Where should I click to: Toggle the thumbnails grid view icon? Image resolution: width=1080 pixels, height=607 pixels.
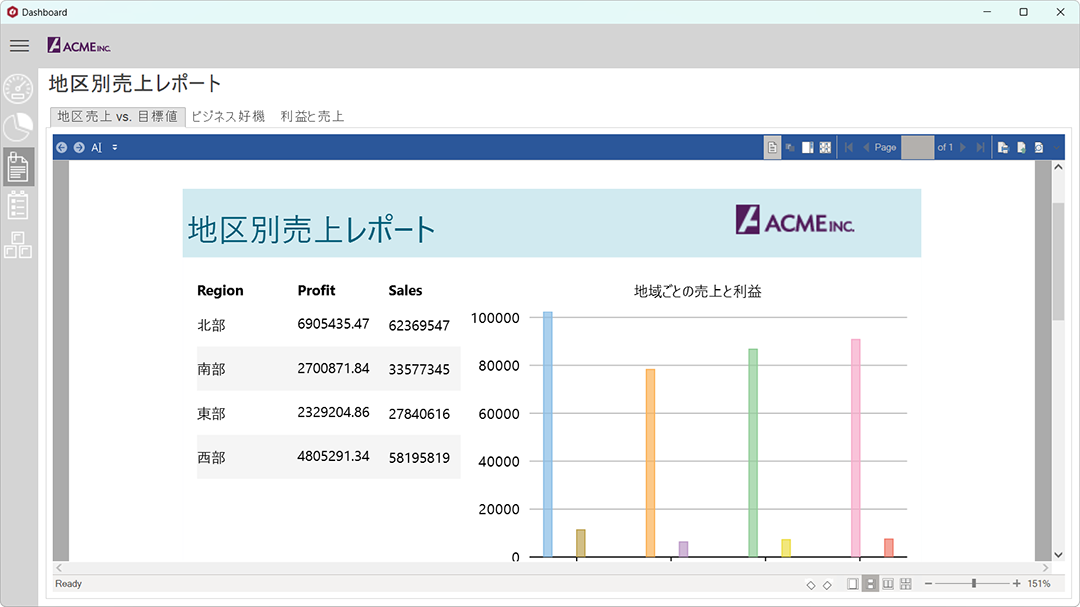tap(825, 147)
